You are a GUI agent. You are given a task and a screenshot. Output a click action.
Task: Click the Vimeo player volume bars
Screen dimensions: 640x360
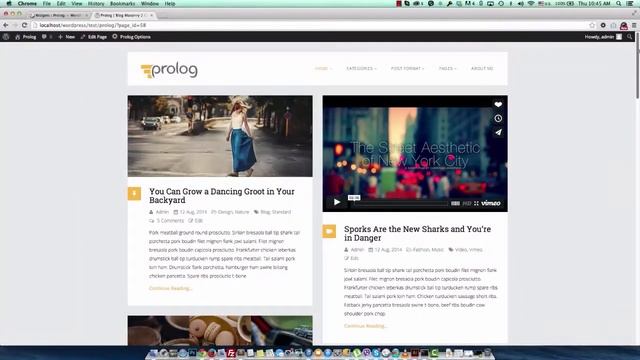pos(456,203)
